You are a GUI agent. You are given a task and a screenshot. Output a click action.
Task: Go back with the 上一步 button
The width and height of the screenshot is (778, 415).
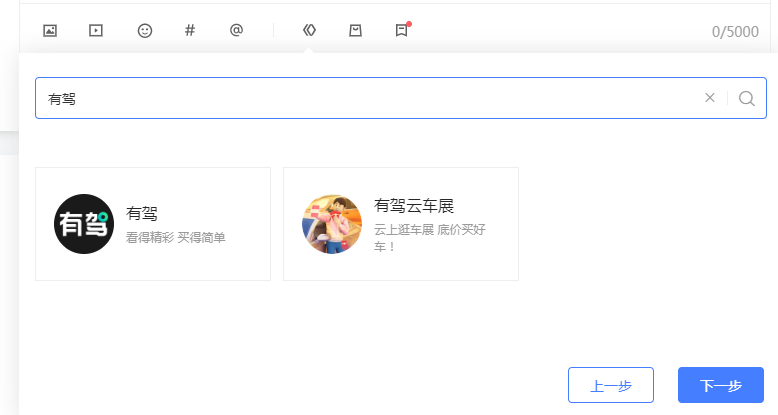click(611, 385)
